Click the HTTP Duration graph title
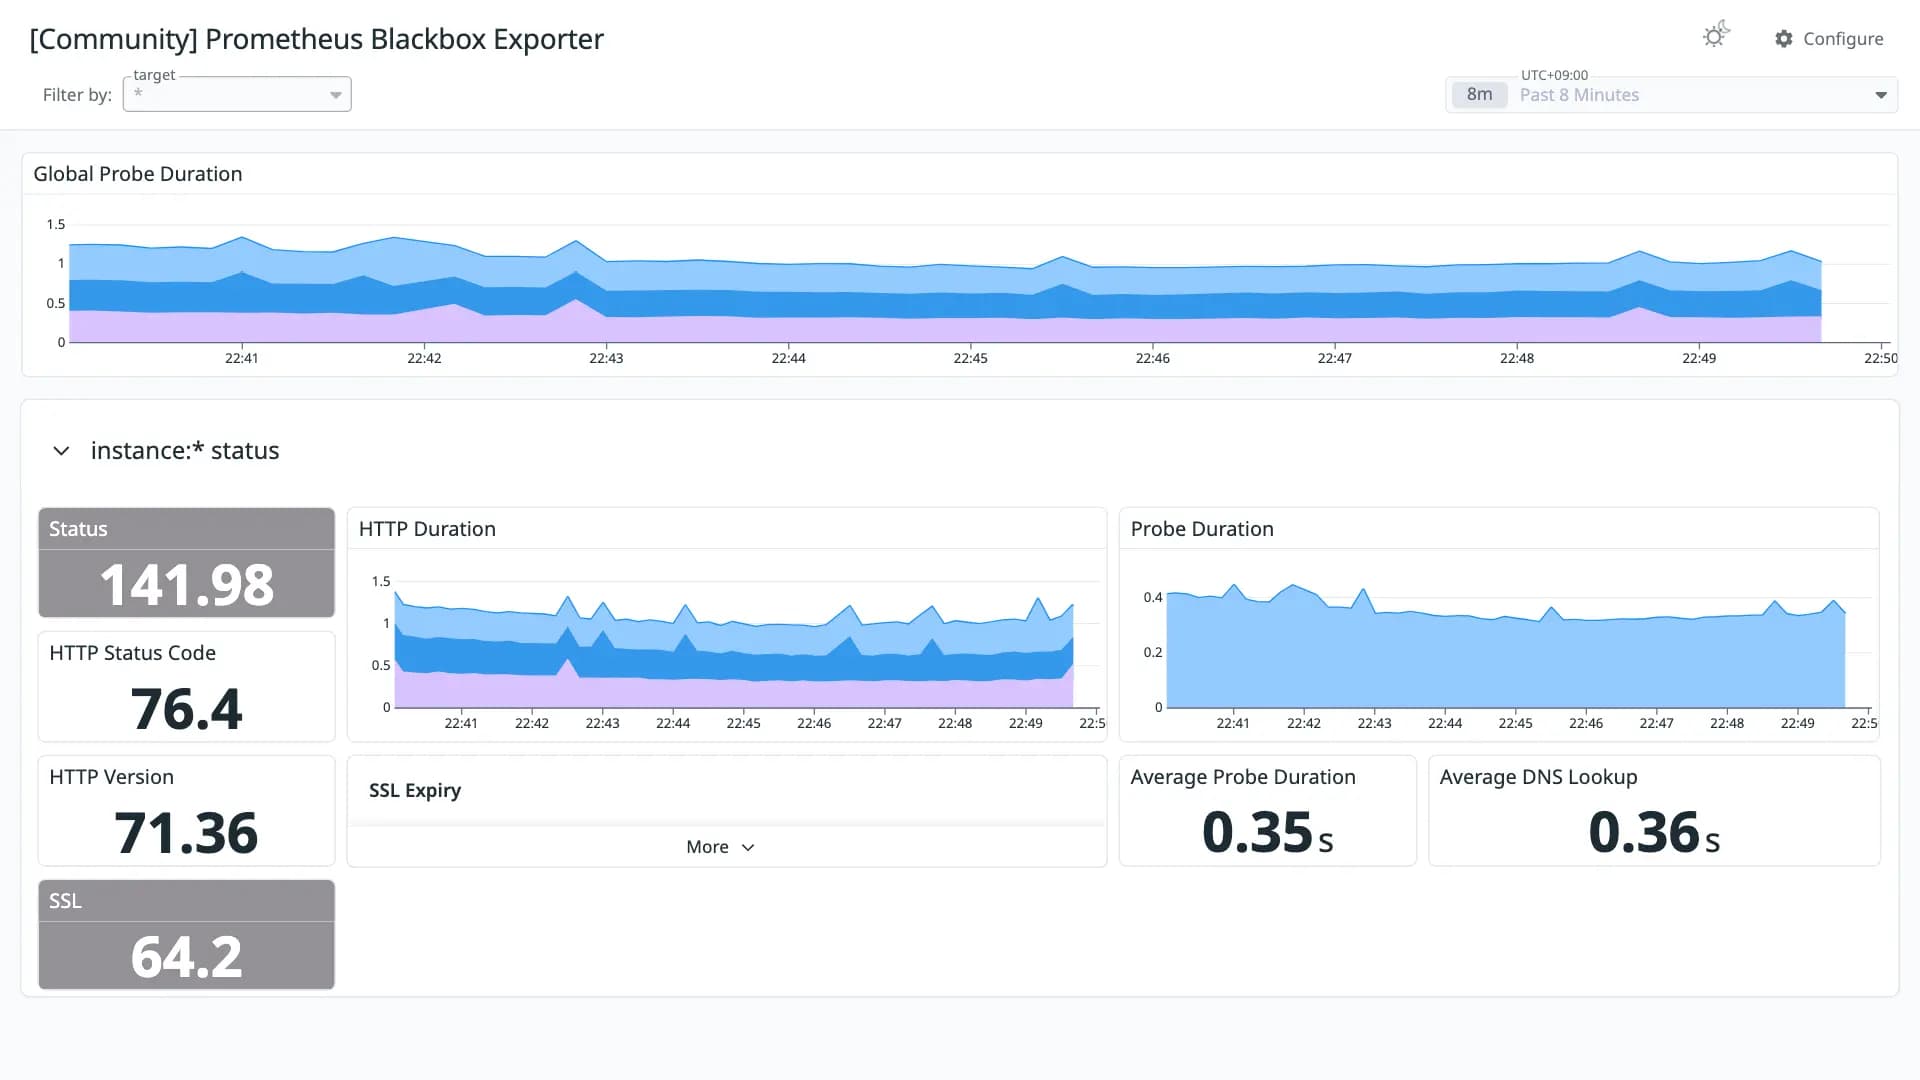The image size is (1920, 1080). [x=427, y=529]
